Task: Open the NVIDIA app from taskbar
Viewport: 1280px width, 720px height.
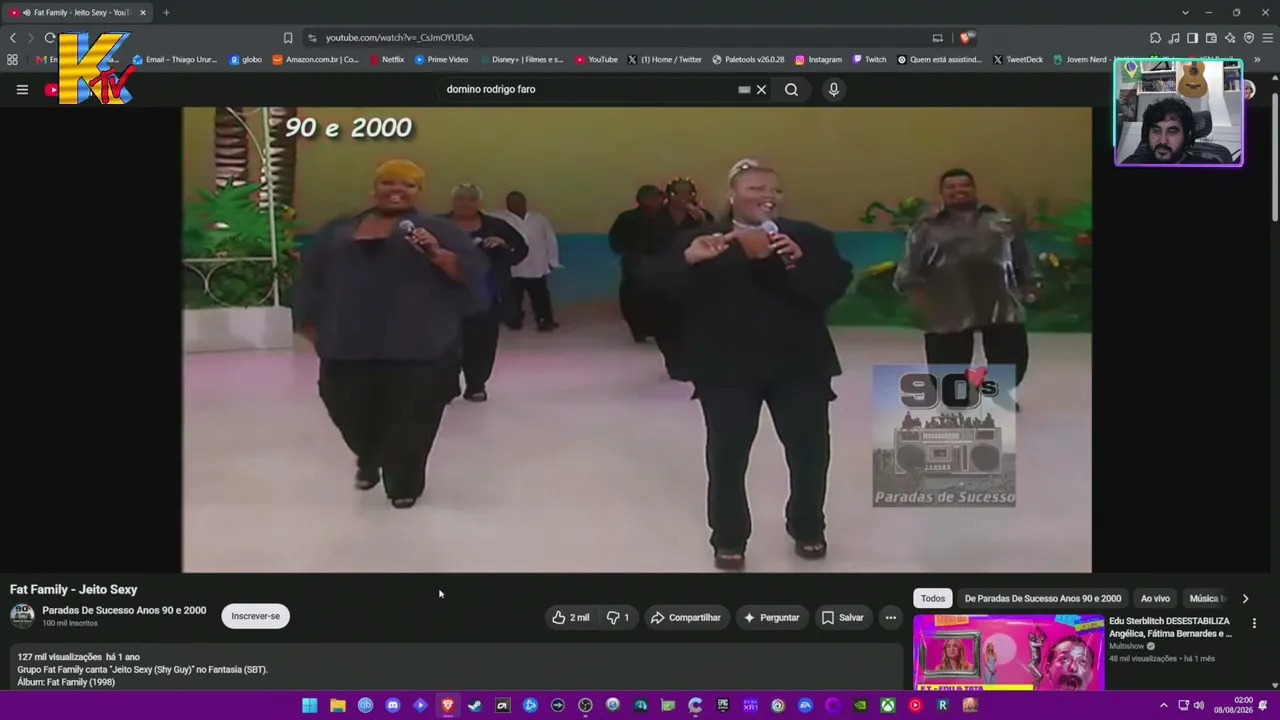Action: 860,706
